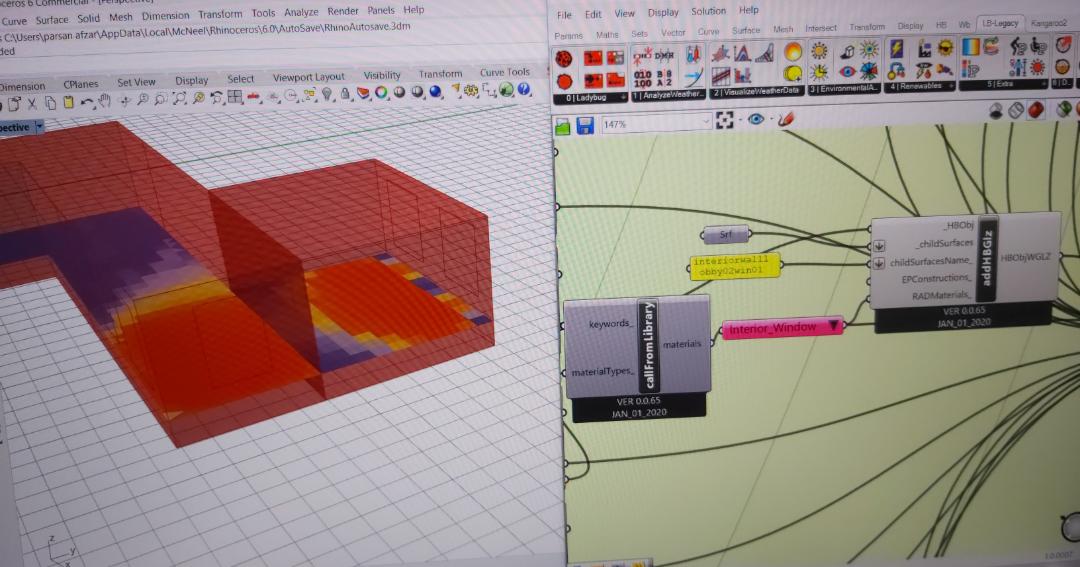Toggle no-preview mode button in Grasshopper
The width and height of the screenshot is (1080, 567).
click(x=996, y=110)
